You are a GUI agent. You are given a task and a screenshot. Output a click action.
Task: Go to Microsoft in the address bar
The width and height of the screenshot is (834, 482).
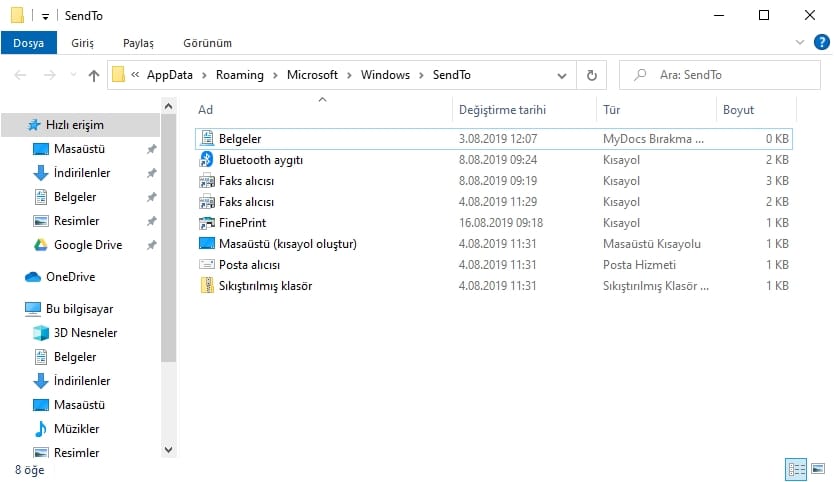coord(312,75)
